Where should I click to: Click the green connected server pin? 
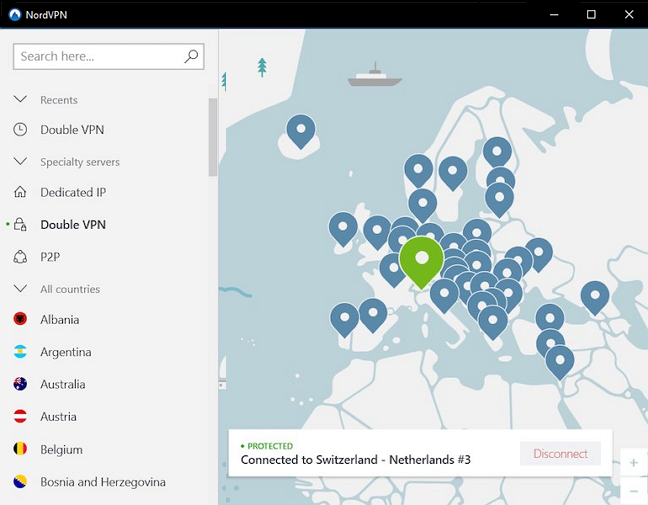[422, 262]
